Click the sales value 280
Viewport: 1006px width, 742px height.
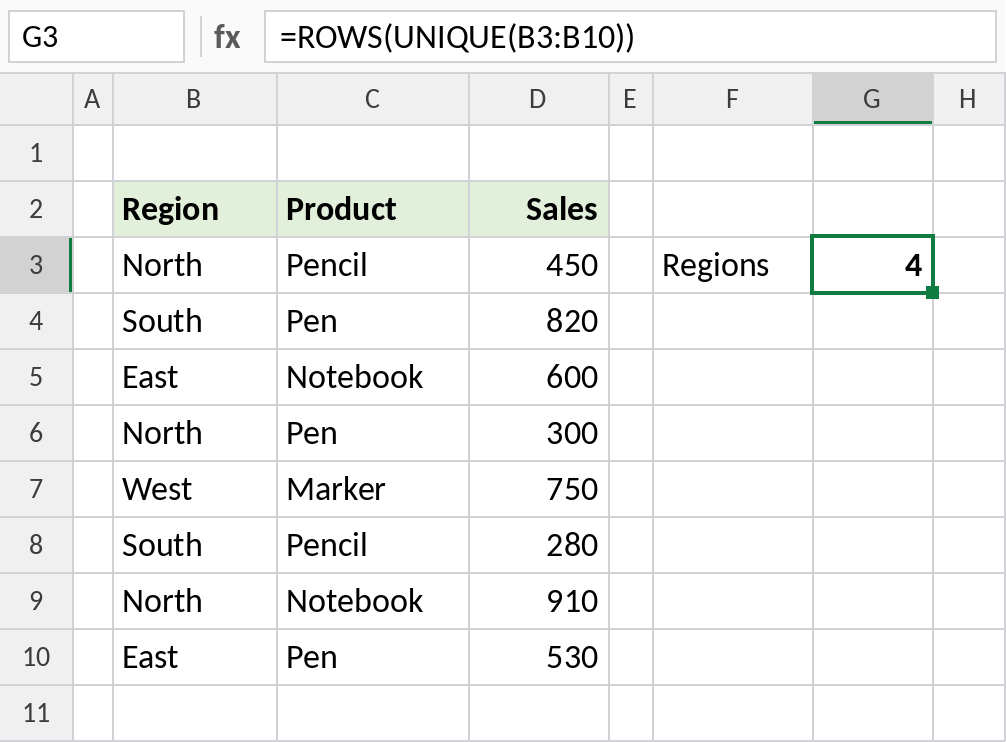(539, 545)
